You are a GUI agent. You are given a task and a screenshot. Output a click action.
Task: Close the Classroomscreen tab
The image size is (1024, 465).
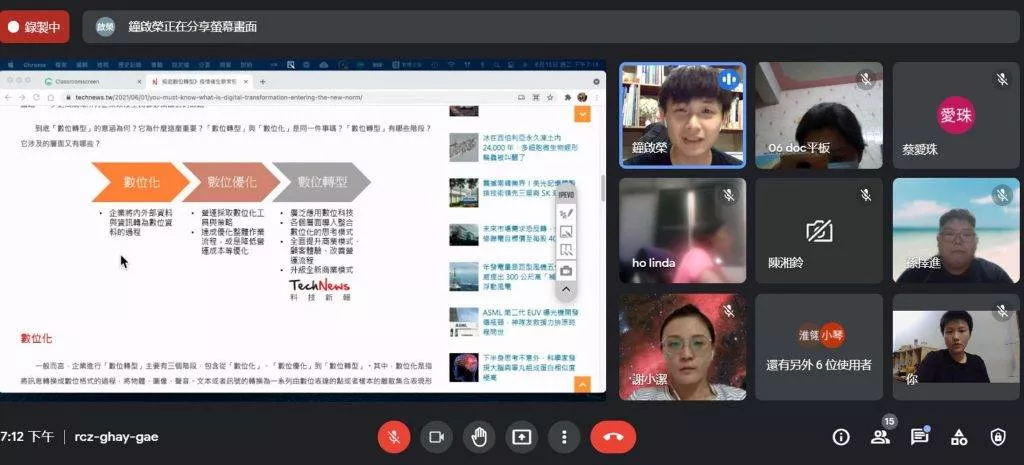tap(139, 82)
